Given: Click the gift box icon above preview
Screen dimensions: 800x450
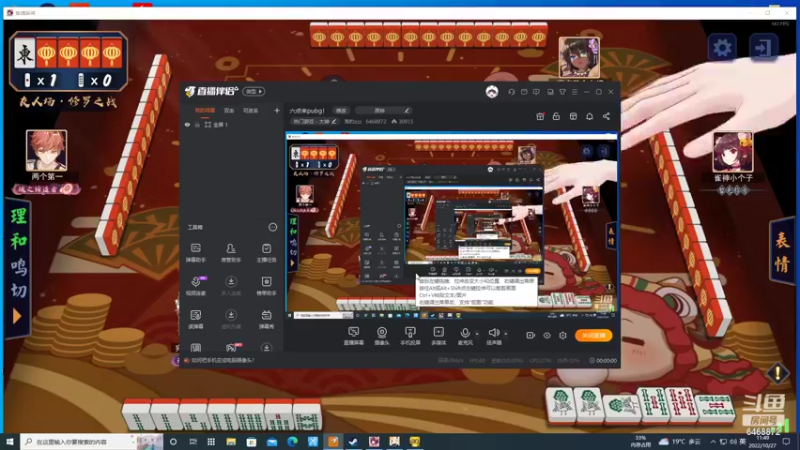Looking at the screenshot, I should 540,116.
